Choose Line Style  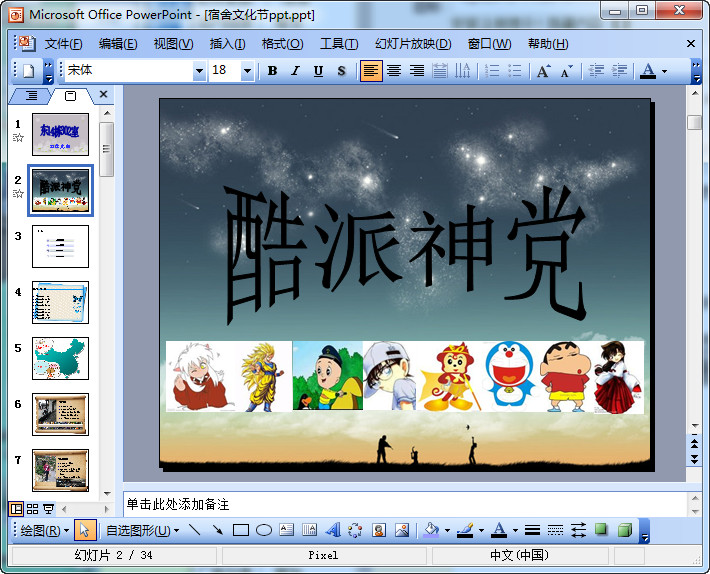point(532,530)
